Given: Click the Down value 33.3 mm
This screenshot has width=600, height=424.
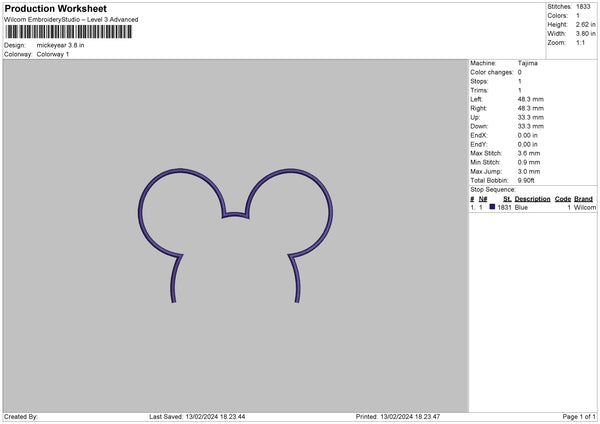Looking at the screenshot, I should (530, 126).
